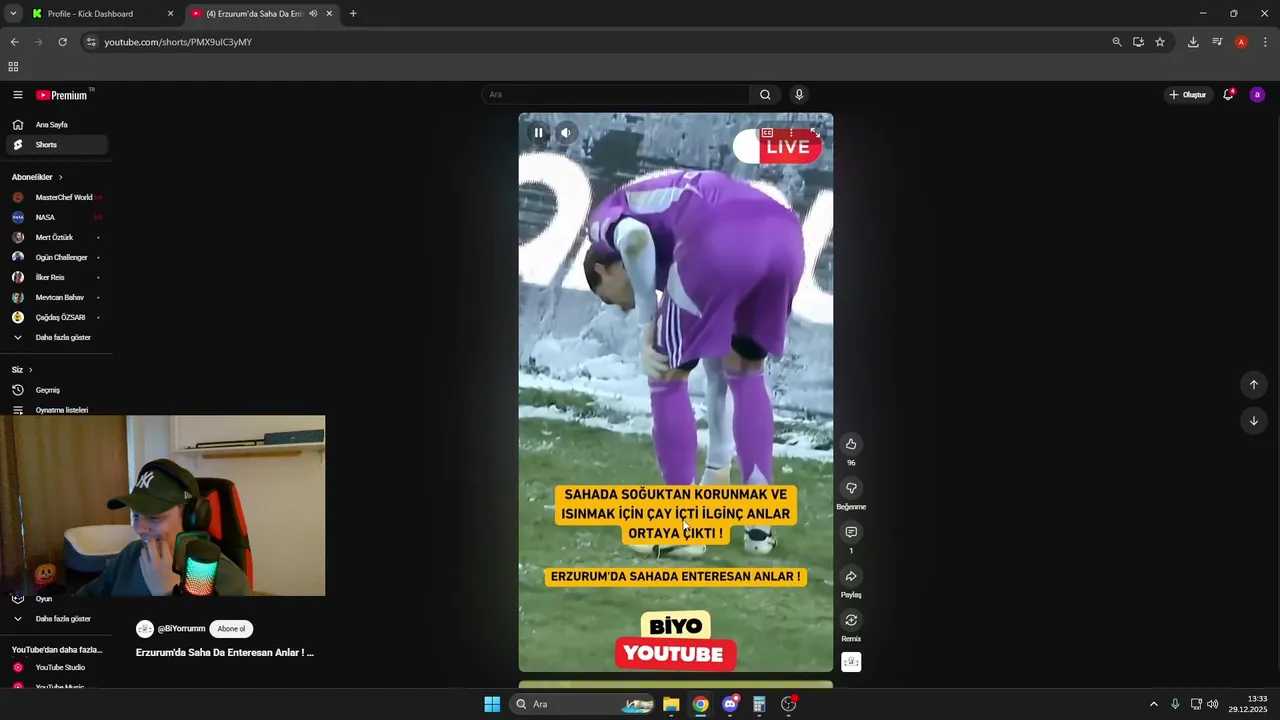Open YouTube notifications bell
This screenshot has width=1280, height=720.
point(1228,95)
